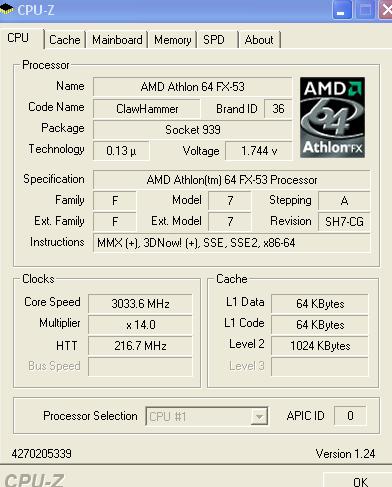Open the Mainboard tab

coord(117,40)
